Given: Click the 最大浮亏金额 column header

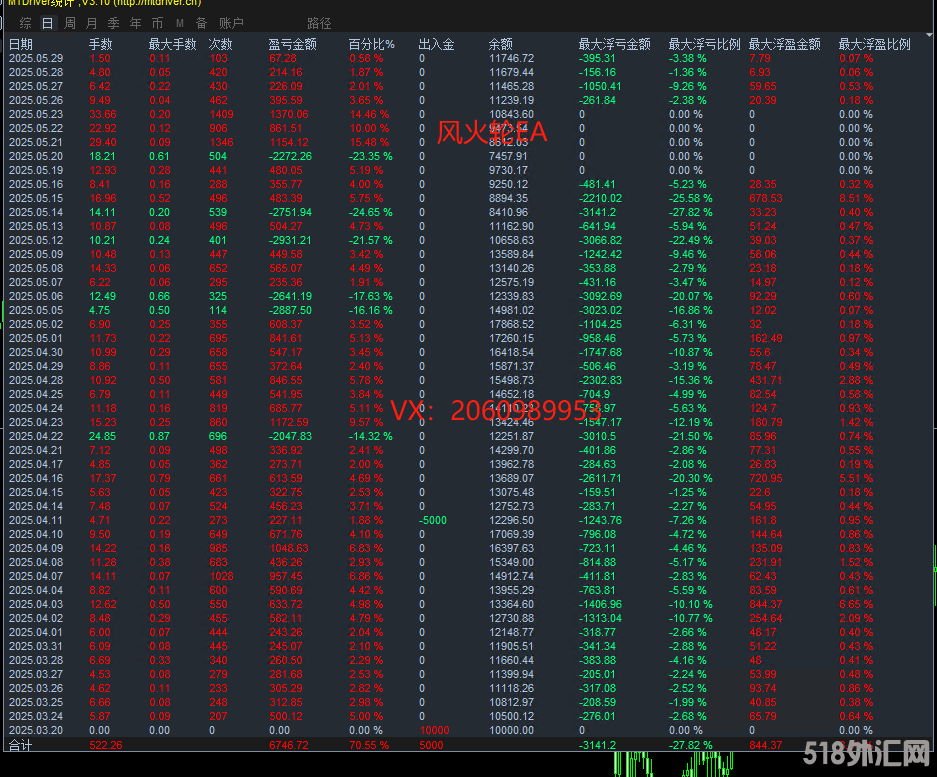Looking at the screenshot, I should coord(614,44).
